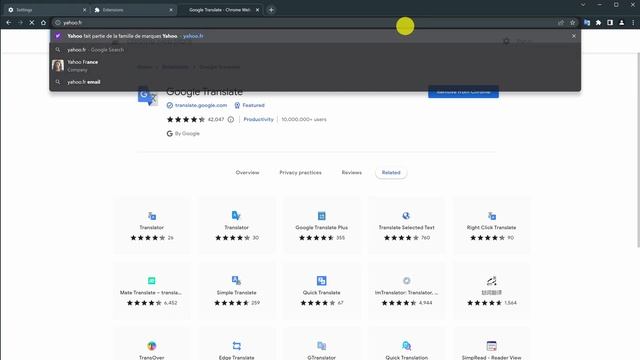This screenshot has width=640, height=360.
Task: Open SimpRead Reader View extension icon
Action: click(491, 346)
